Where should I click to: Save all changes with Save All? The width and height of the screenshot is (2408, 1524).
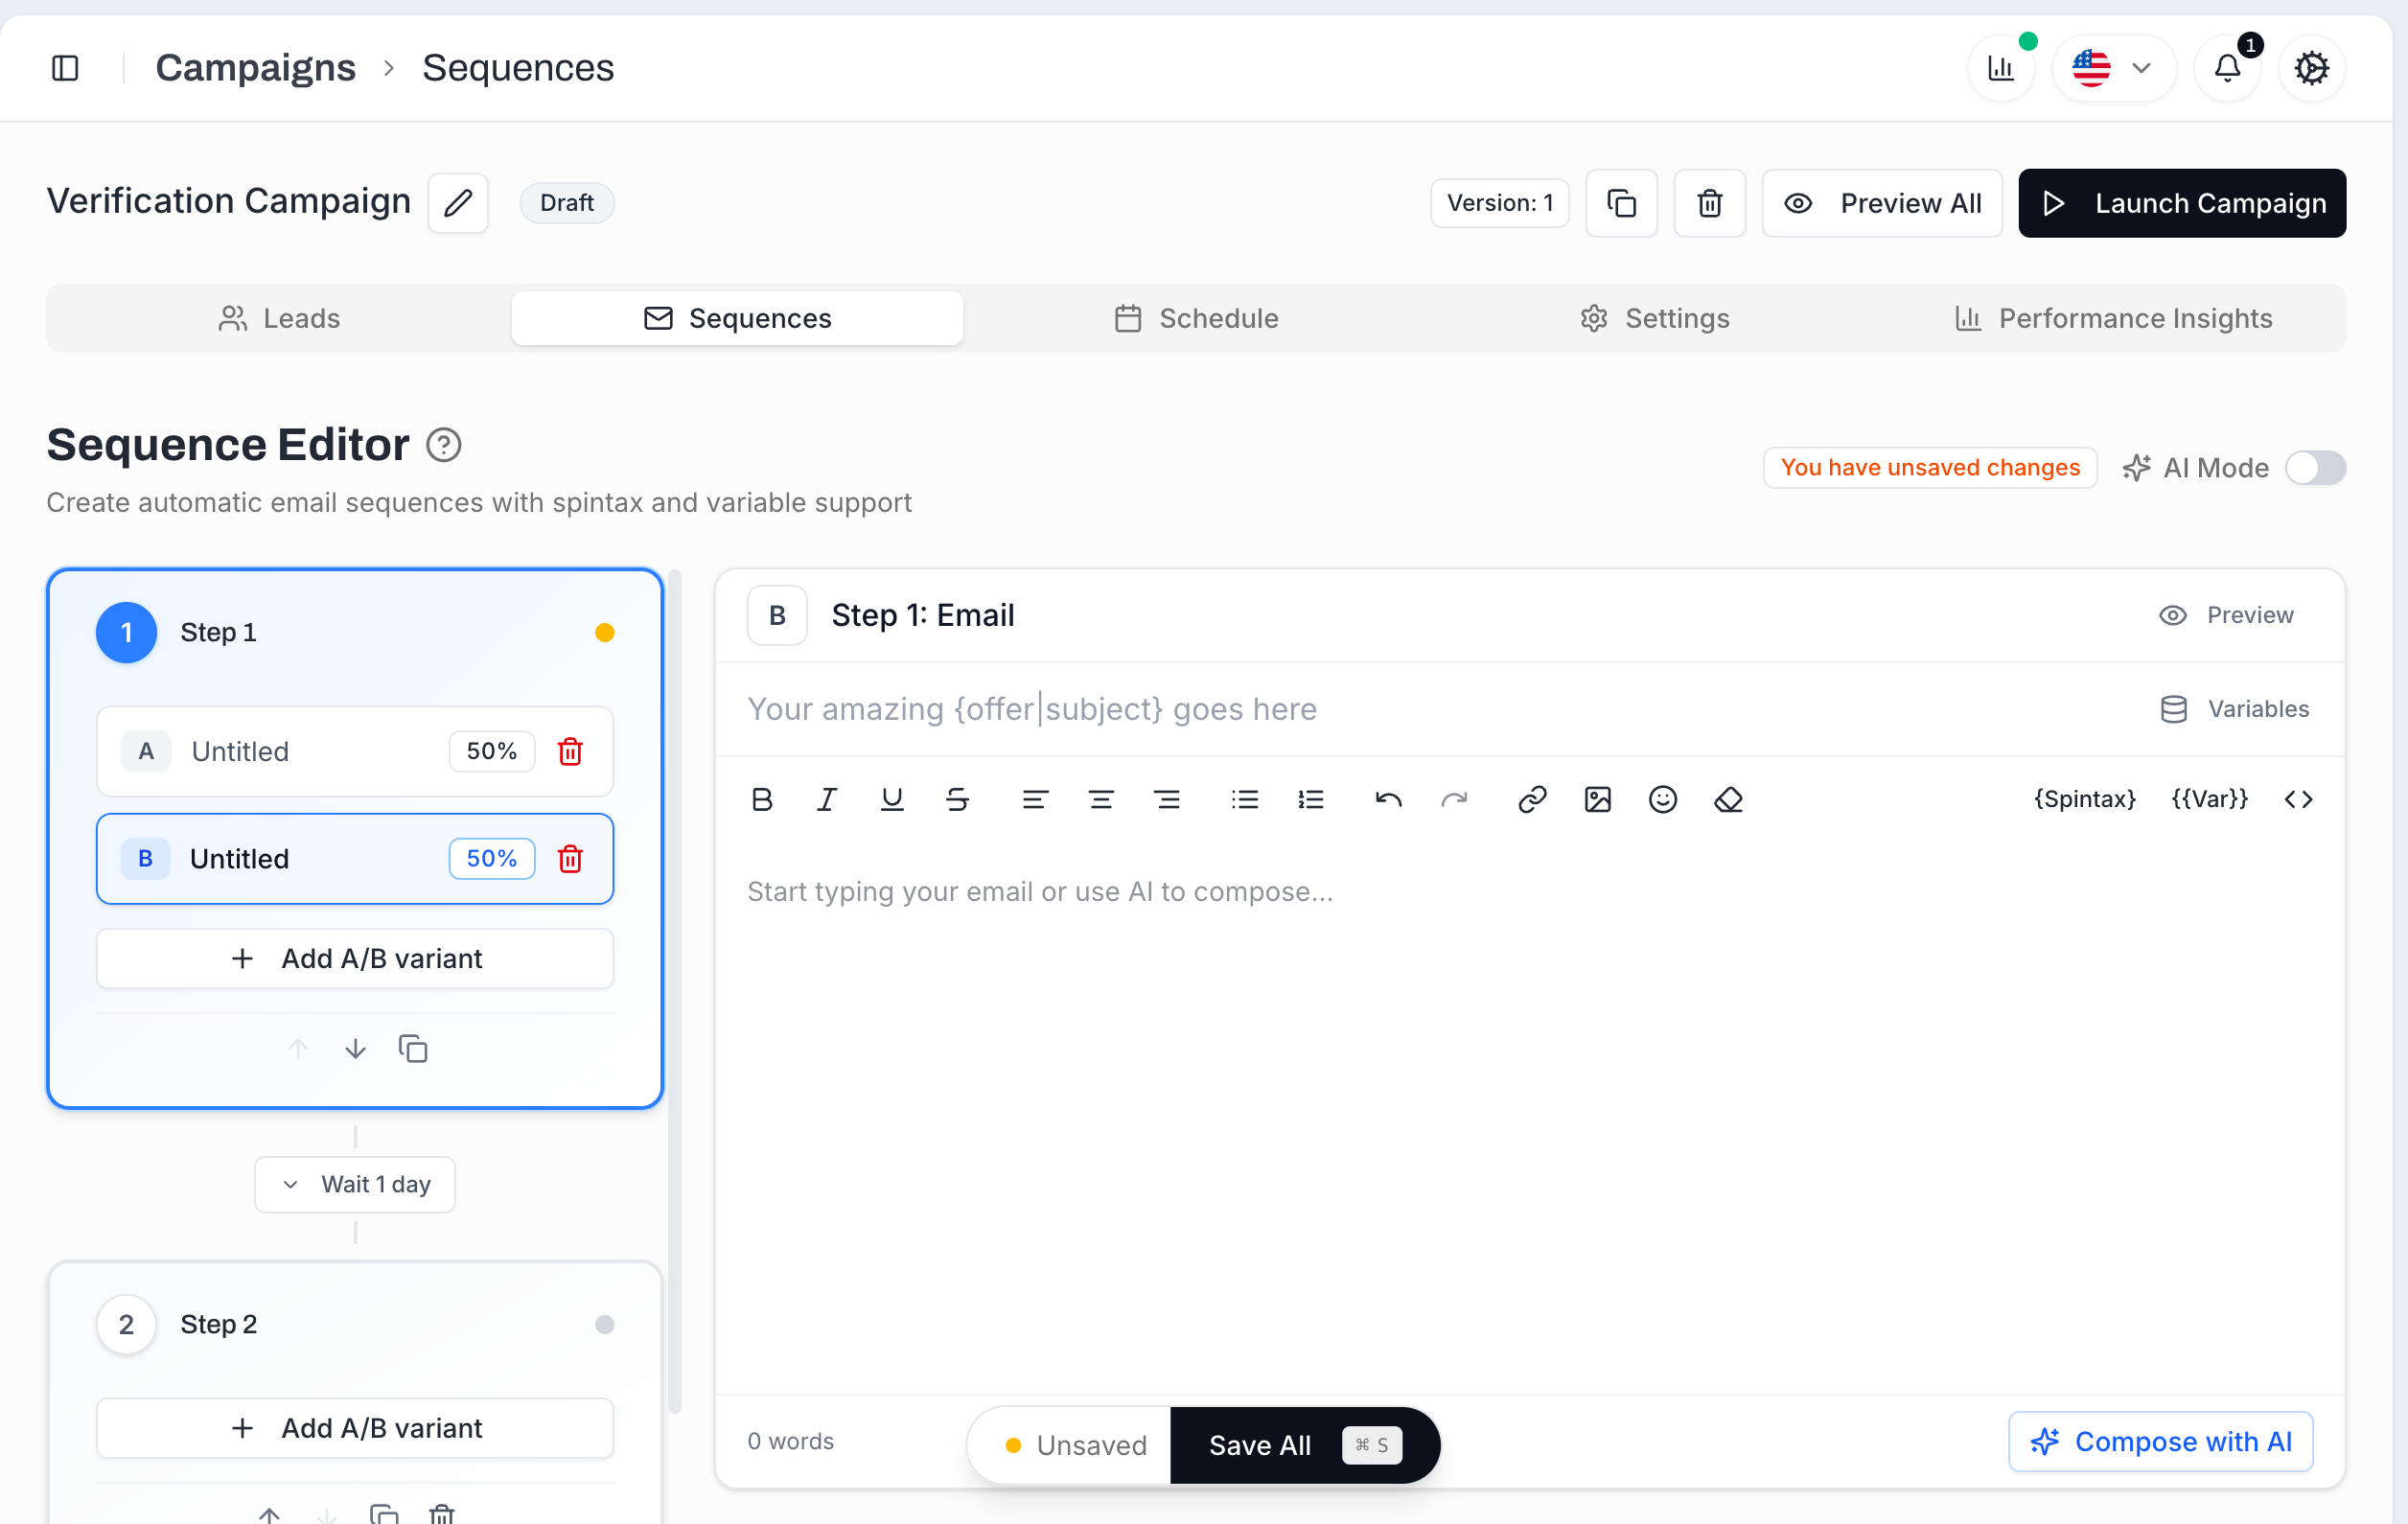[1304, 1445]
